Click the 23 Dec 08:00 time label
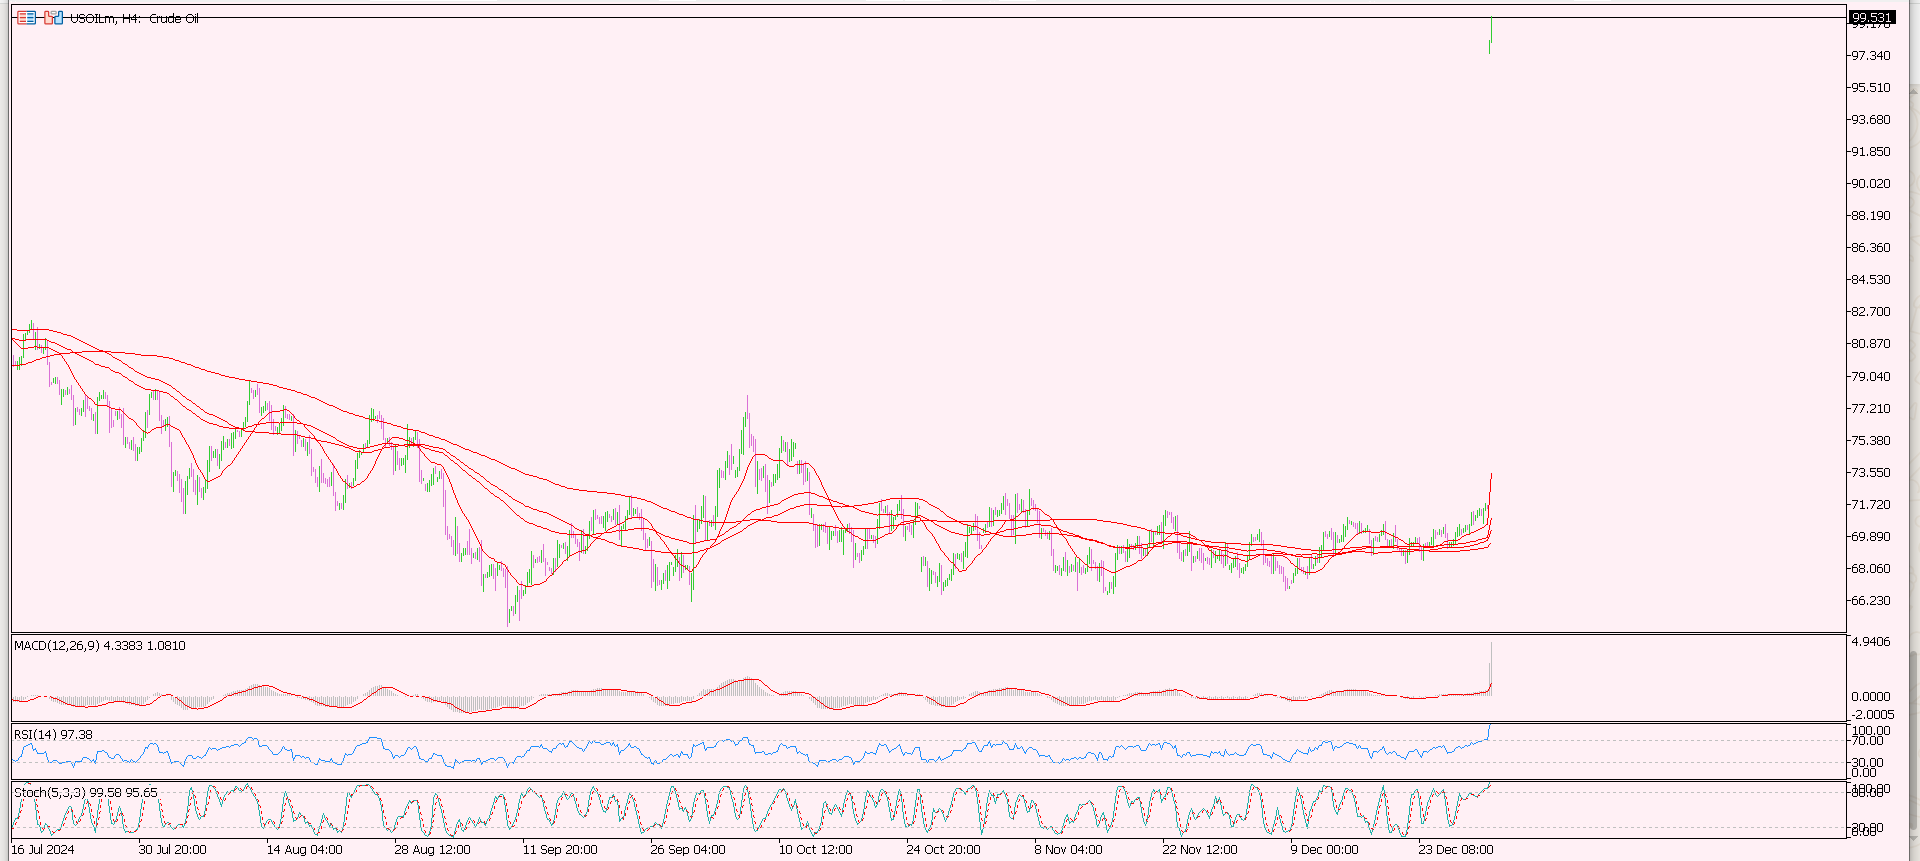Screen dimensions: 1920x861 tap(1456, 850)
